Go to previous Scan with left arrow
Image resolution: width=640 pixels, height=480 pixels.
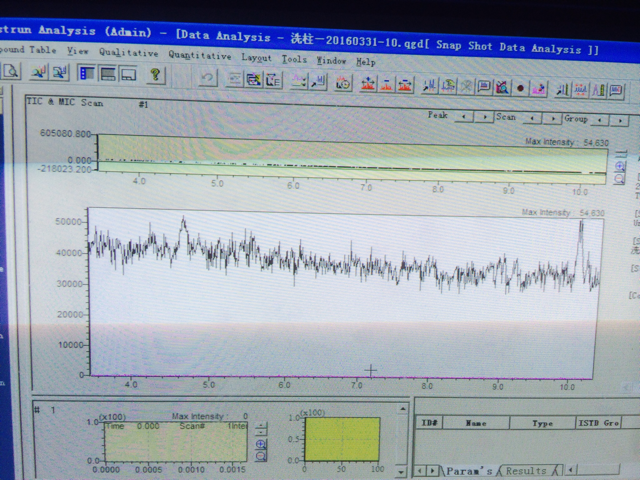[532, 118]
